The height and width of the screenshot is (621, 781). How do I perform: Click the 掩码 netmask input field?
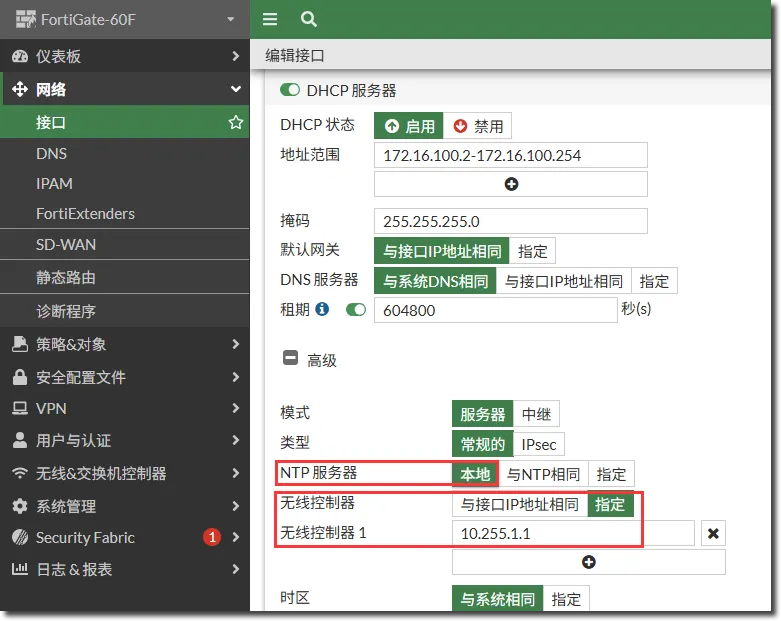(510, 221)
